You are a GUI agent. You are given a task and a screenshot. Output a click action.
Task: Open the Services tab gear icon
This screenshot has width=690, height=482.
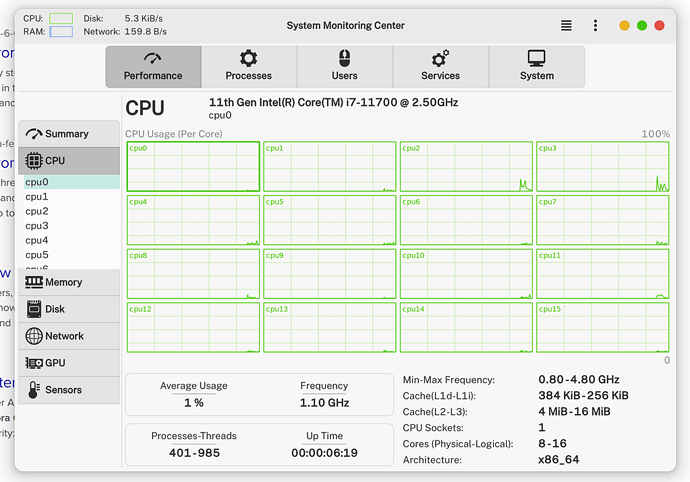tap(440, 59)
